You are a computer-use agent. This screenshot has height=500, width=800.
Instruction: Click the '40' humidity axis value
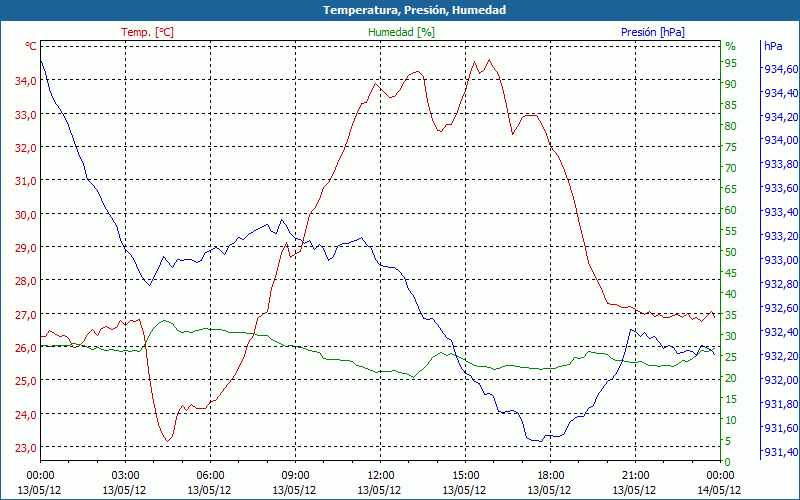[x=731, y=294]
